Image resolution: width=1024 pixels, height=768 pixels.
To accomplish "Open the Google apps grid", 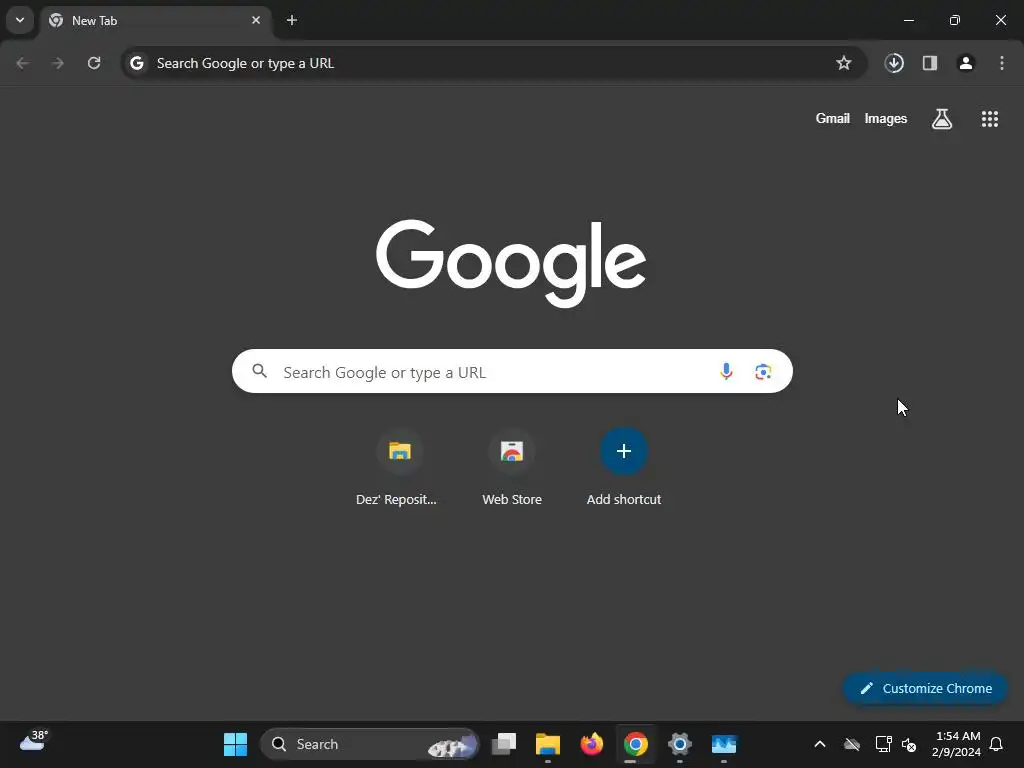I will tap(990, 119).
